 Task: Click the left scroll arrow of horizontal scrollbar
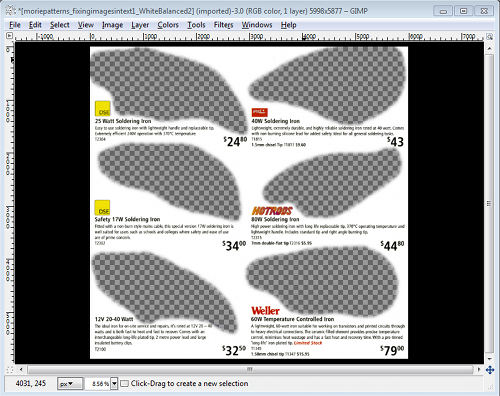(x=21, y=369)
